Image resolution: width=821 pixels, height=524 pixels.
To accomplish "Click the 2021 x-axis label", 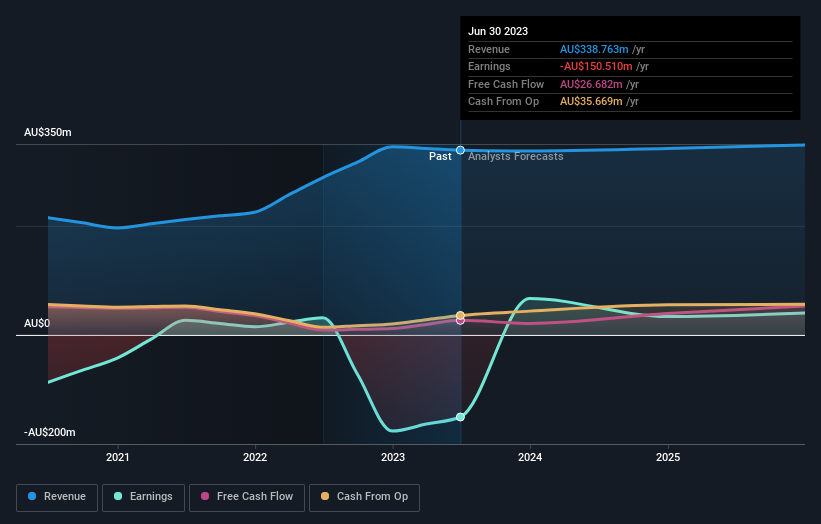I will 117,457.
